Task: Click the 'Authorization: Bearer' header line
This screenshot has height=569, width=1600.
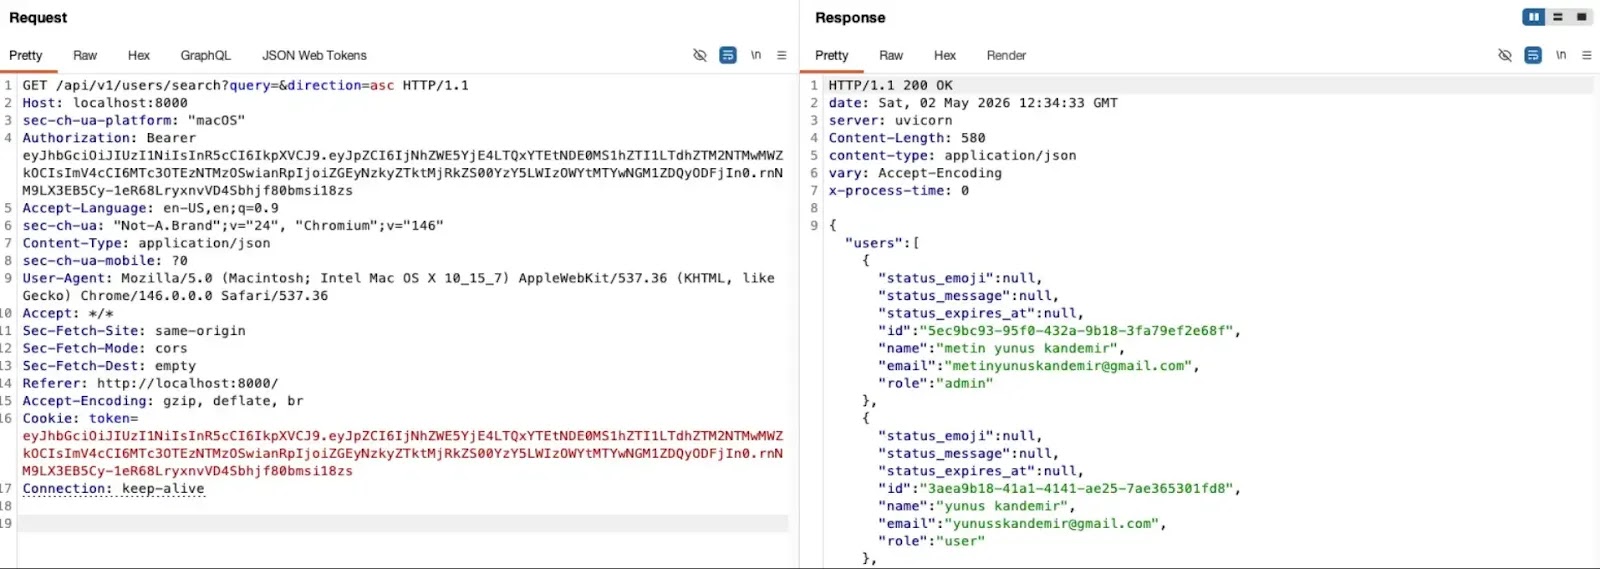Action: pyautogui.click(x=109, y=138)
